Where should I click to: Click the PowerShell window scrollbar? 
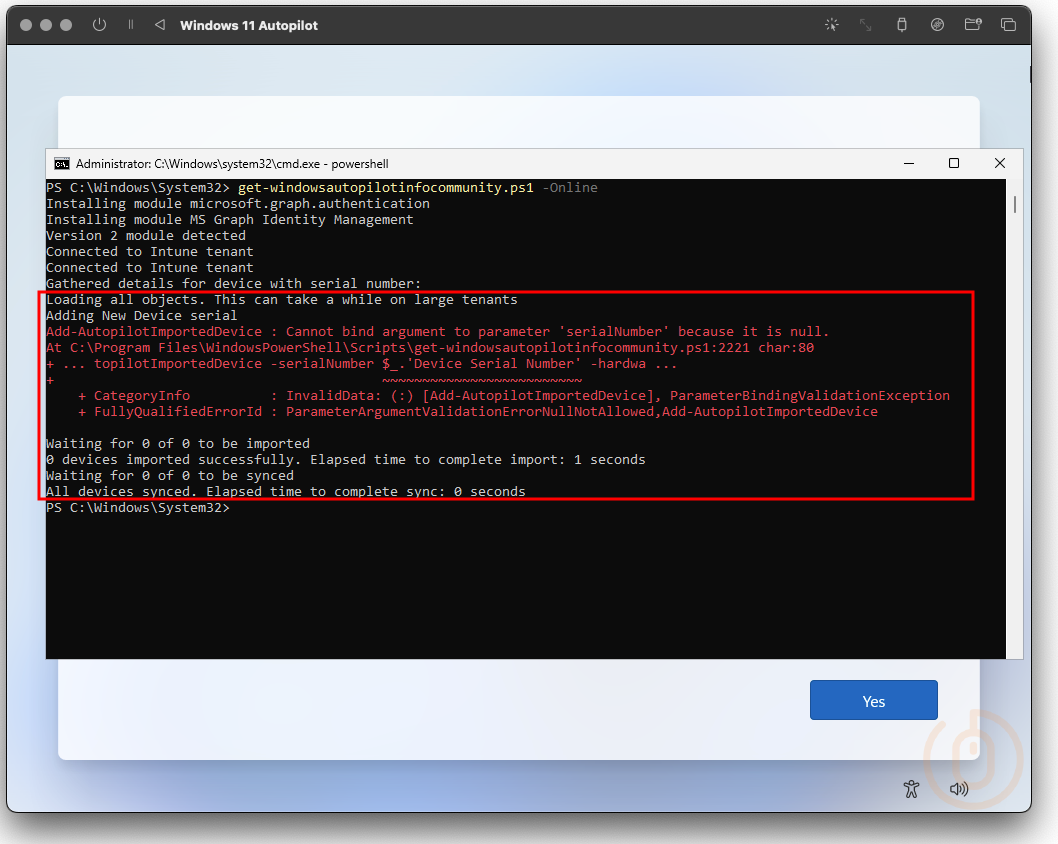[x=1013, y=205]
